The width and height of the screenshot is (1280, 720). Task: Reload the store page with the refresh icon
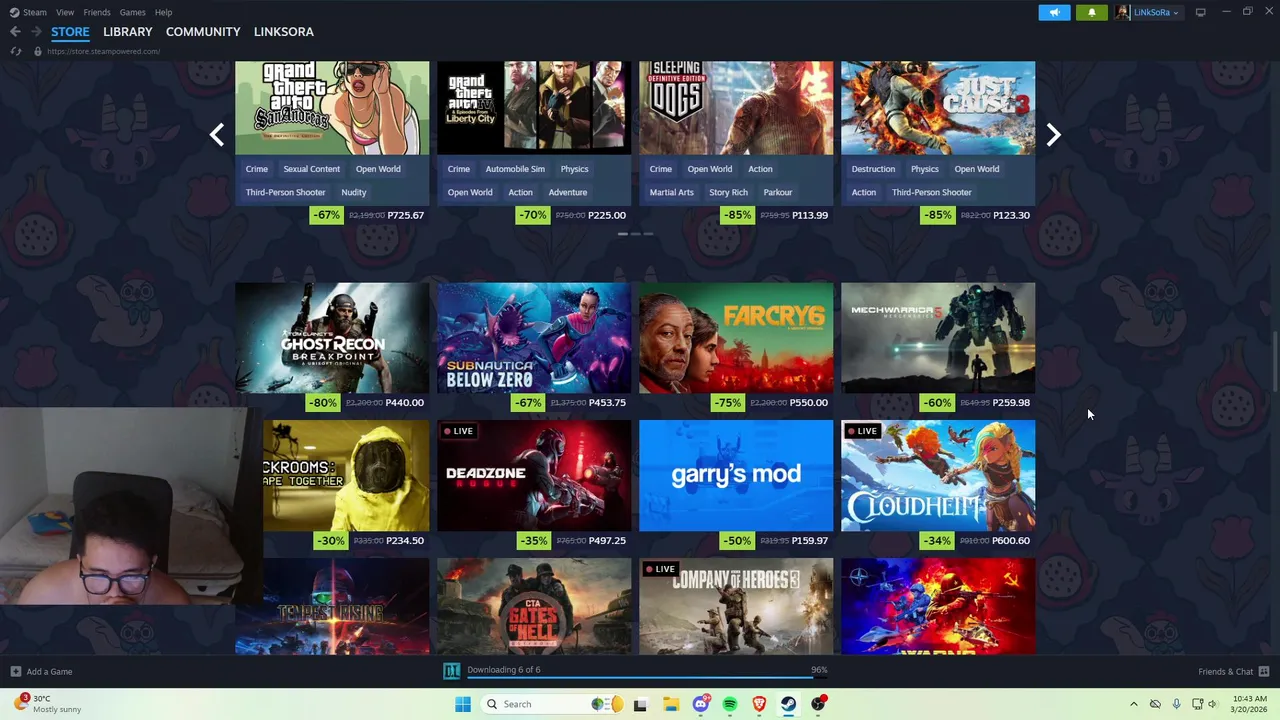pyautogui.click(x=16, y=51)
